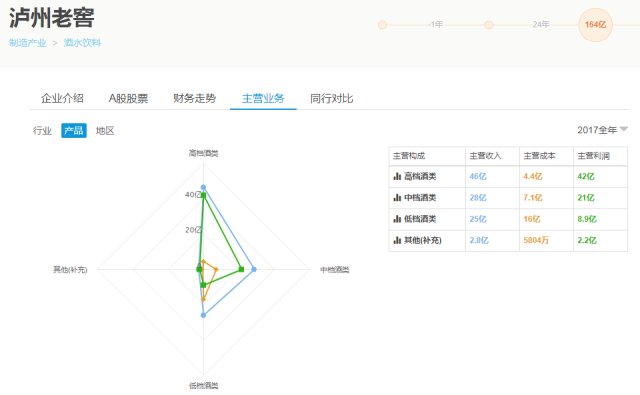Image resolution: width=640 pixels, height=395 pixels.
Task: Switch breakdown to 地区
Action: tap(105, 131)
